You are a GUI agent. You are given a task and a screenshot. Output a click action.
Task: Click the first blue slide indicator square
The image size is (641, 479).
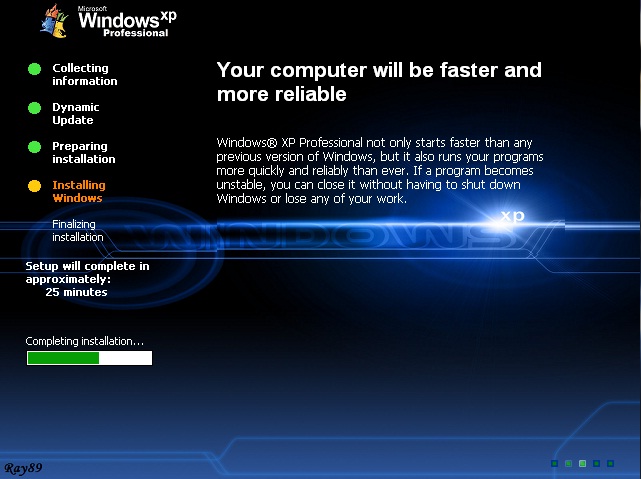coord(554,463)
